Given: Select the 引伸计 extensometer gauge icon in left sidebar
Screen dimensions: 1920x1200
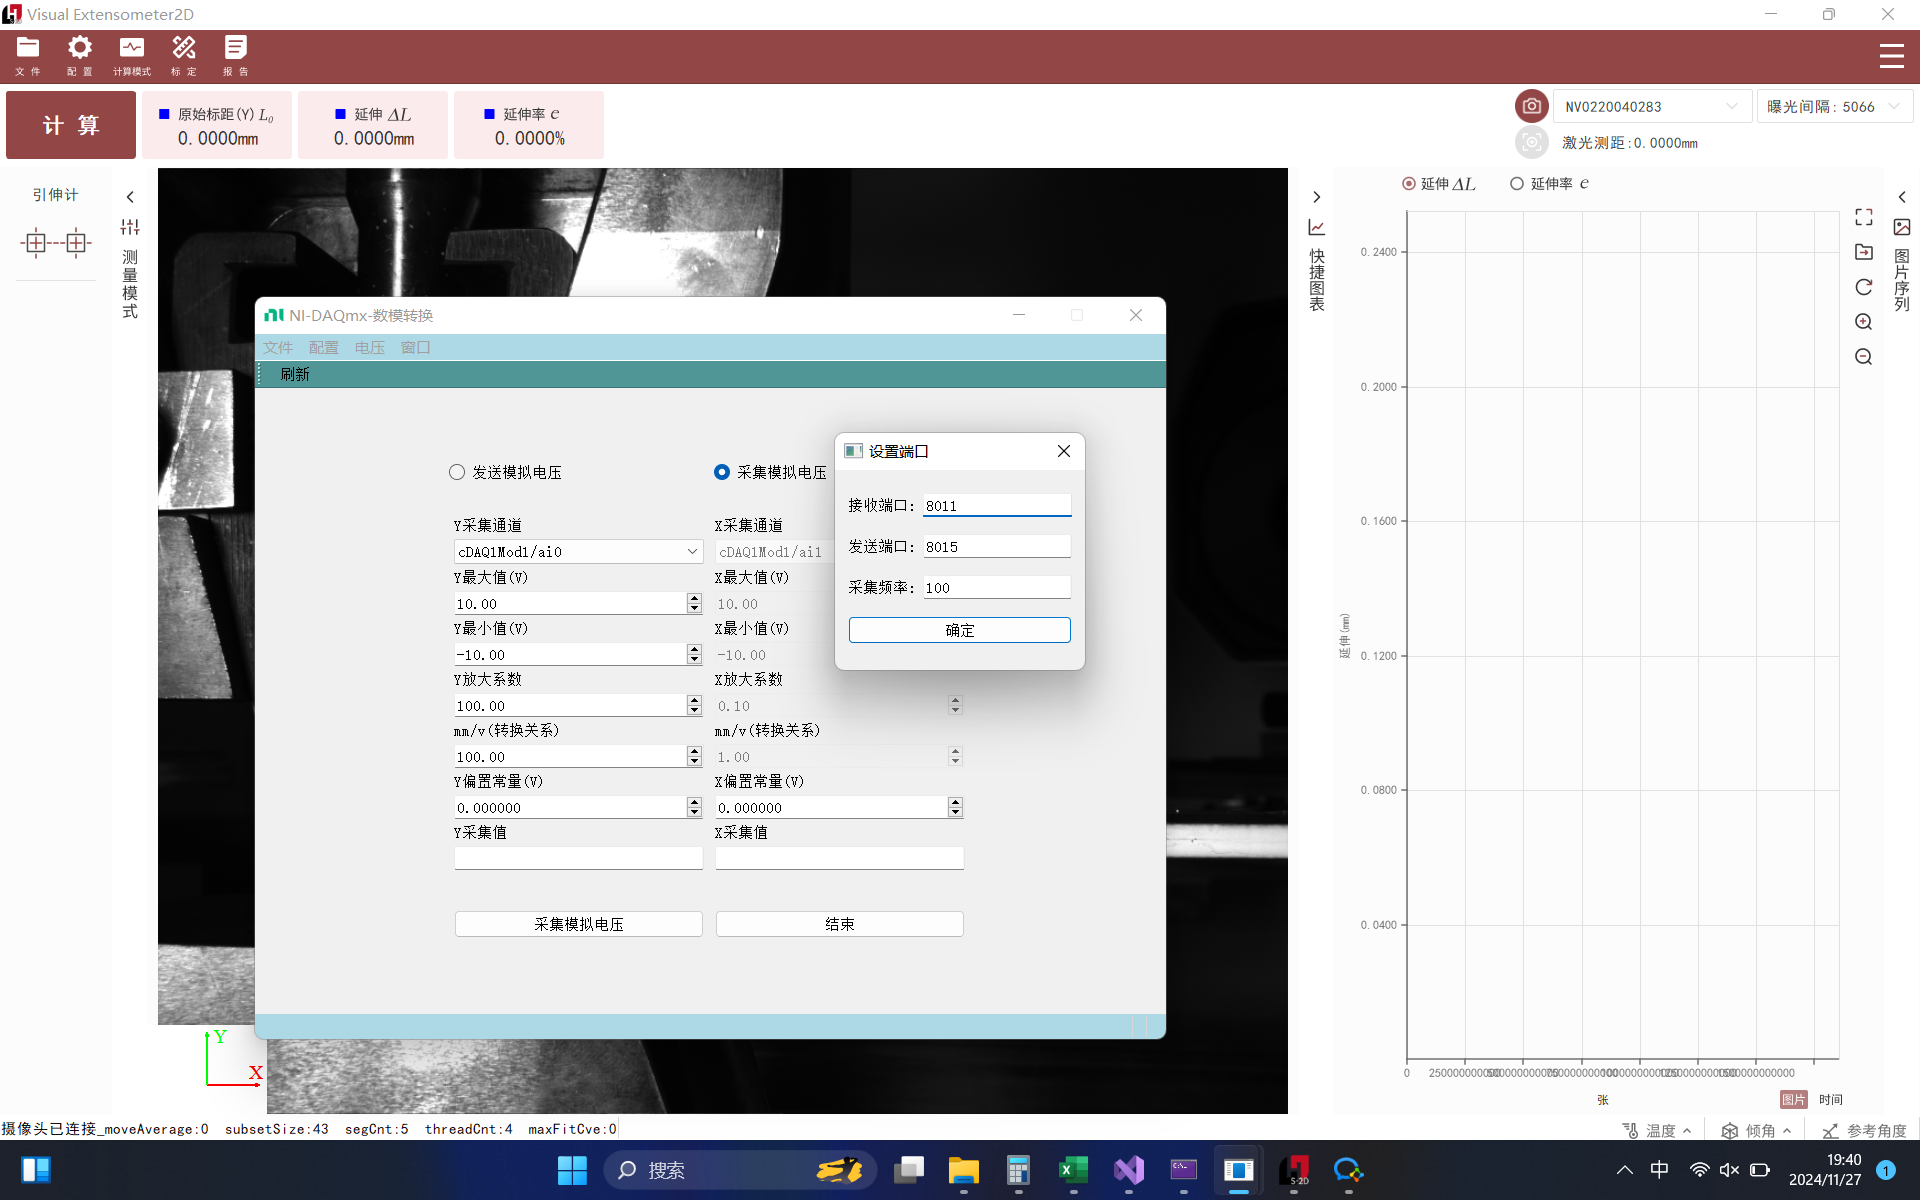Looking at the screenshot, I should click(55, 242).
